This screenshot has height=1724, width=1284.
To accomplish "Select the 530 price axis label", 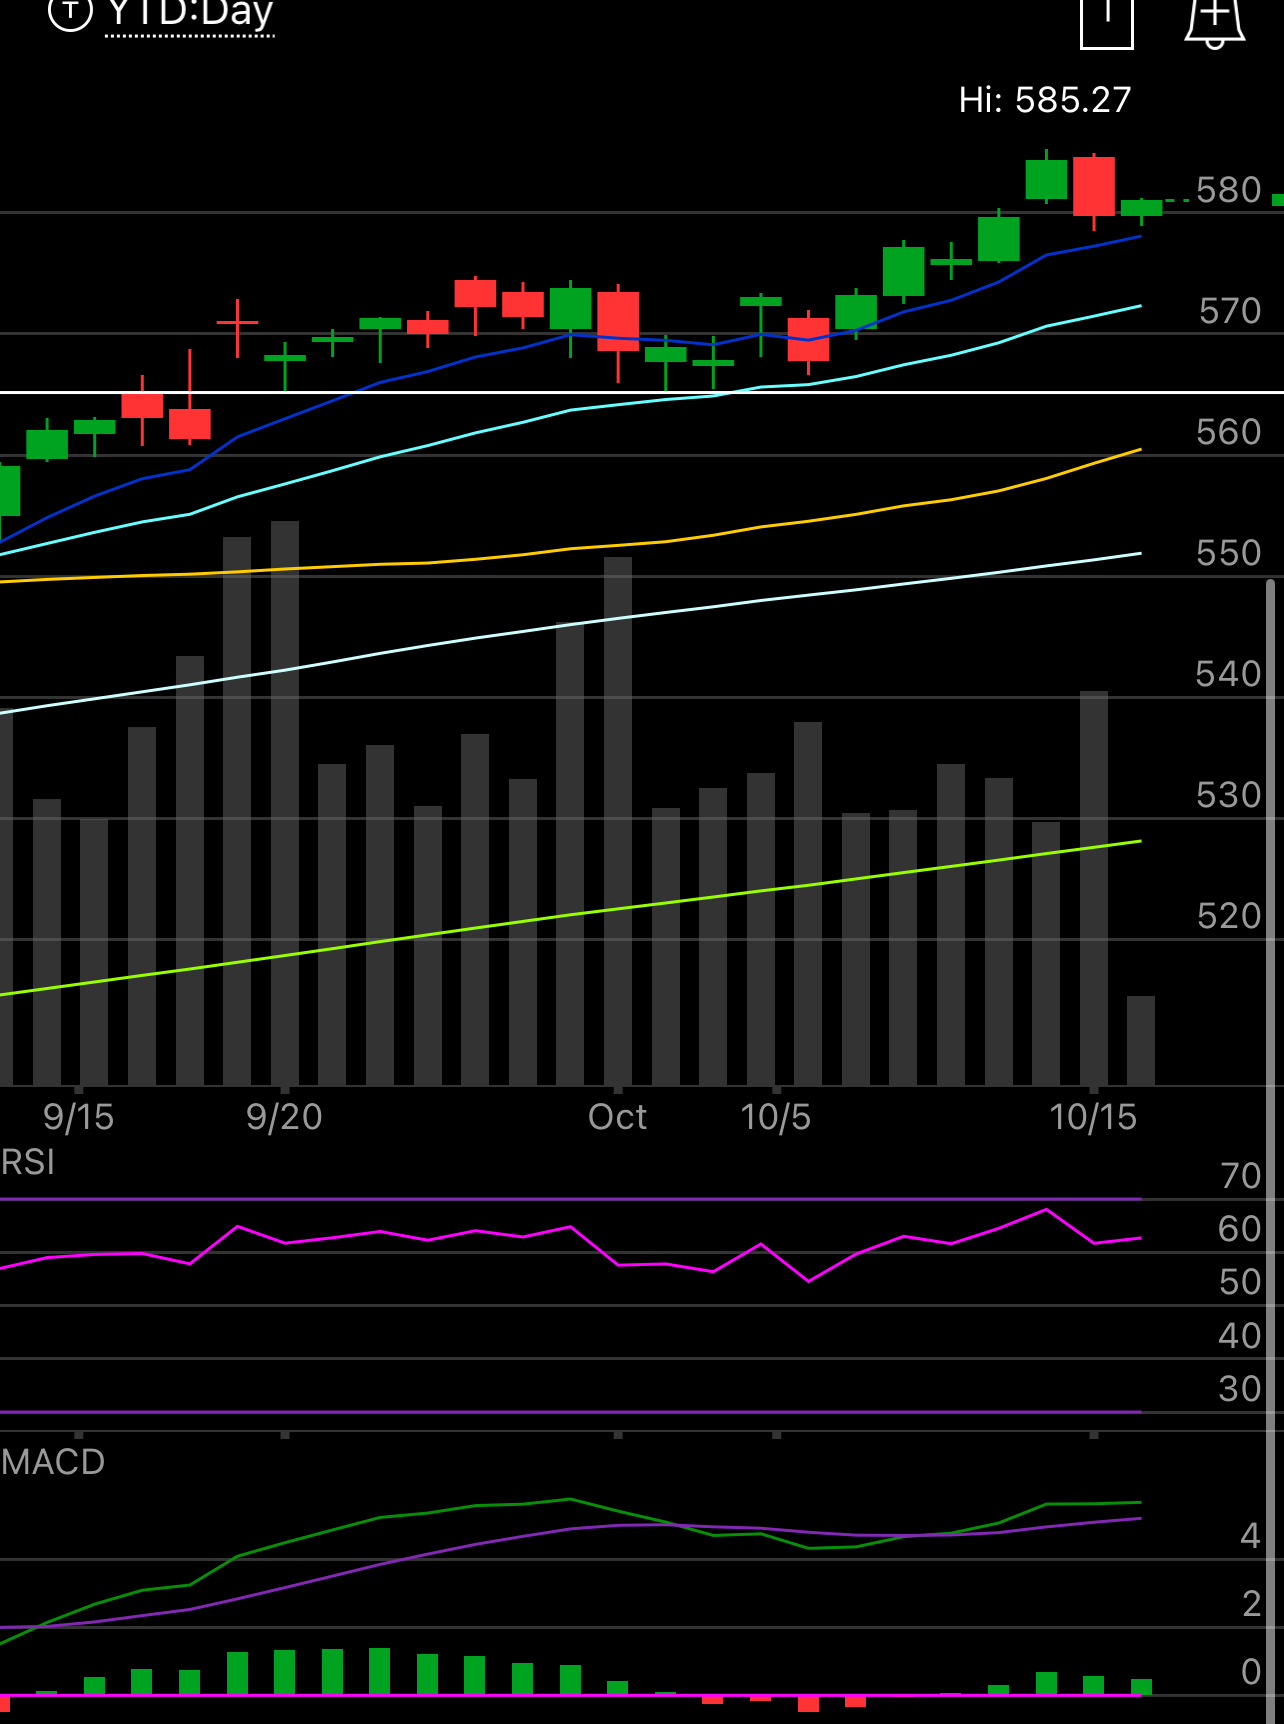I will [x=1229, y=795].
